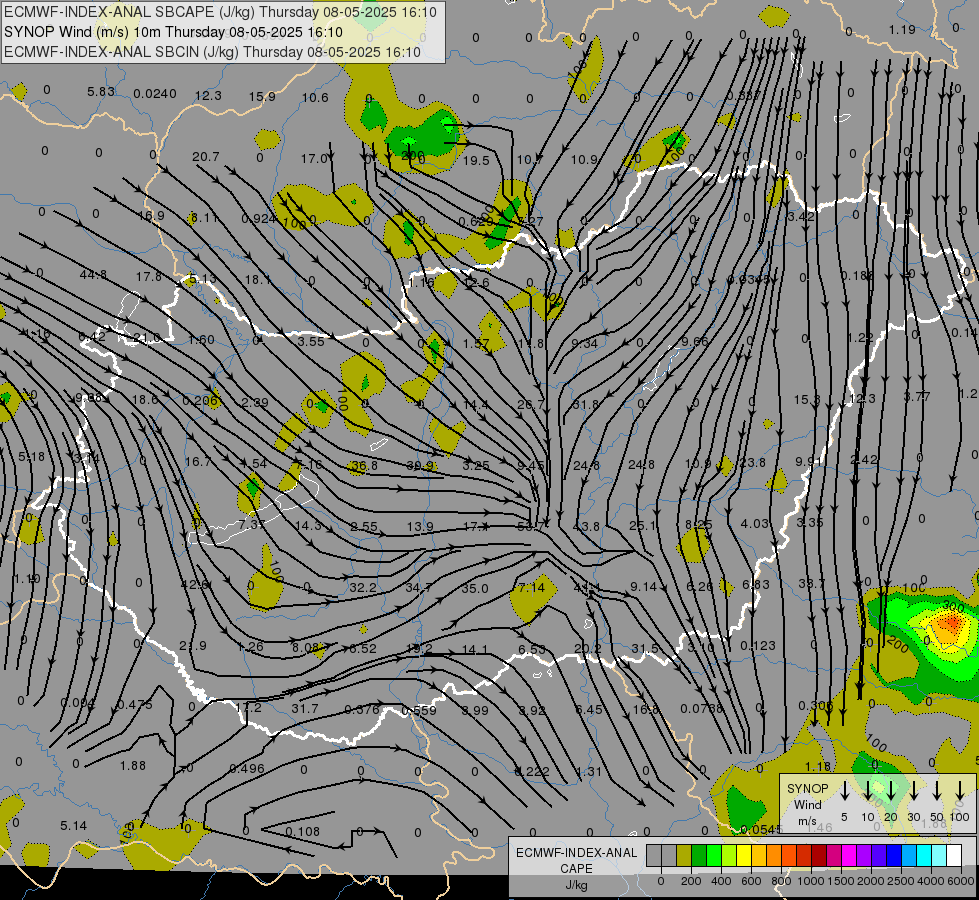Viewport: 979px width, 900px height.
Task: Click the 30 m/s wind arrow in legend
Action: click(x=913, y=791)
